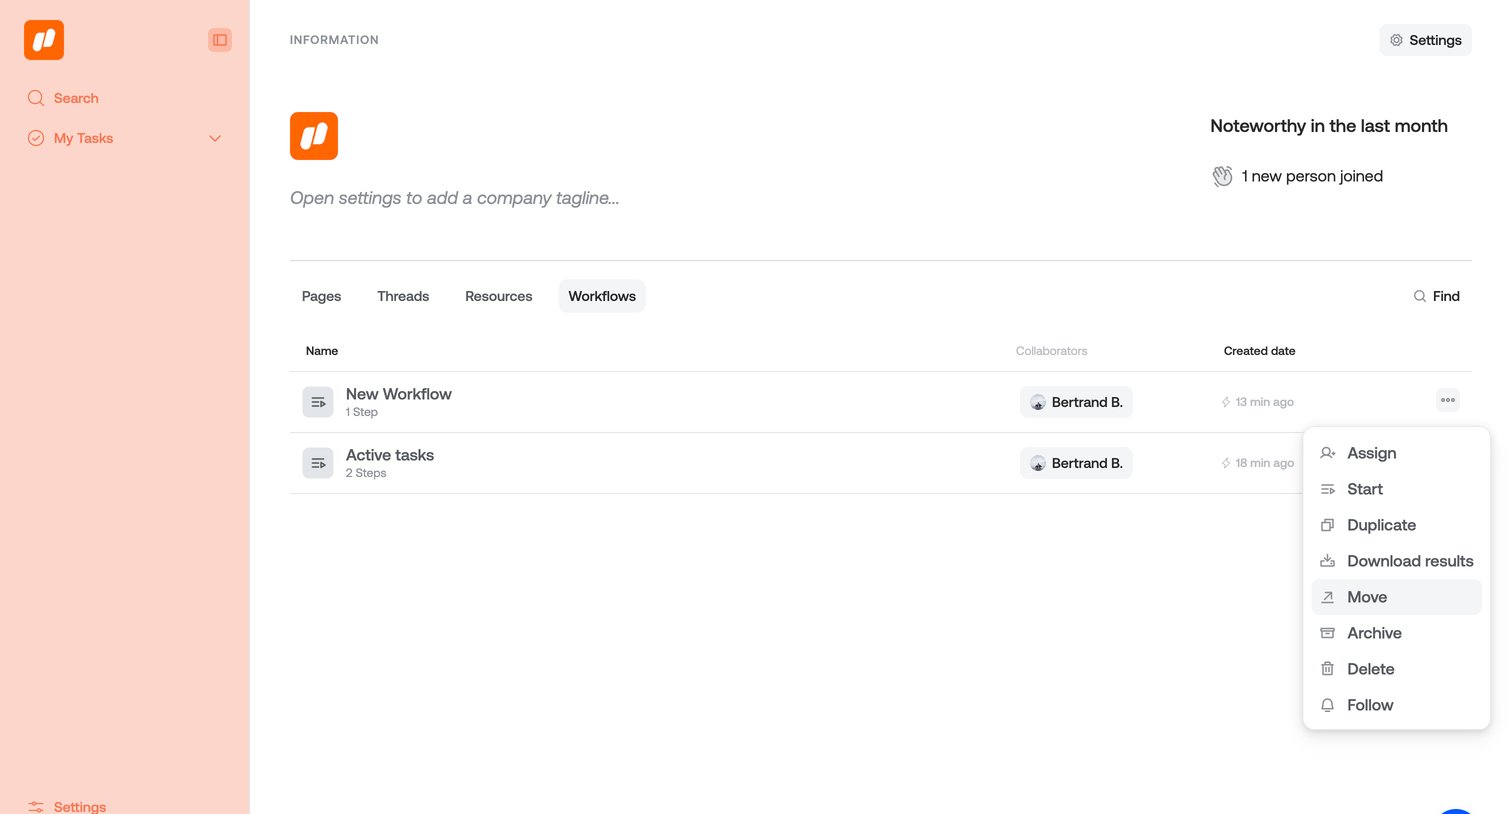Click the Created date column header
1512x814 pixels.
(1259, 351)
